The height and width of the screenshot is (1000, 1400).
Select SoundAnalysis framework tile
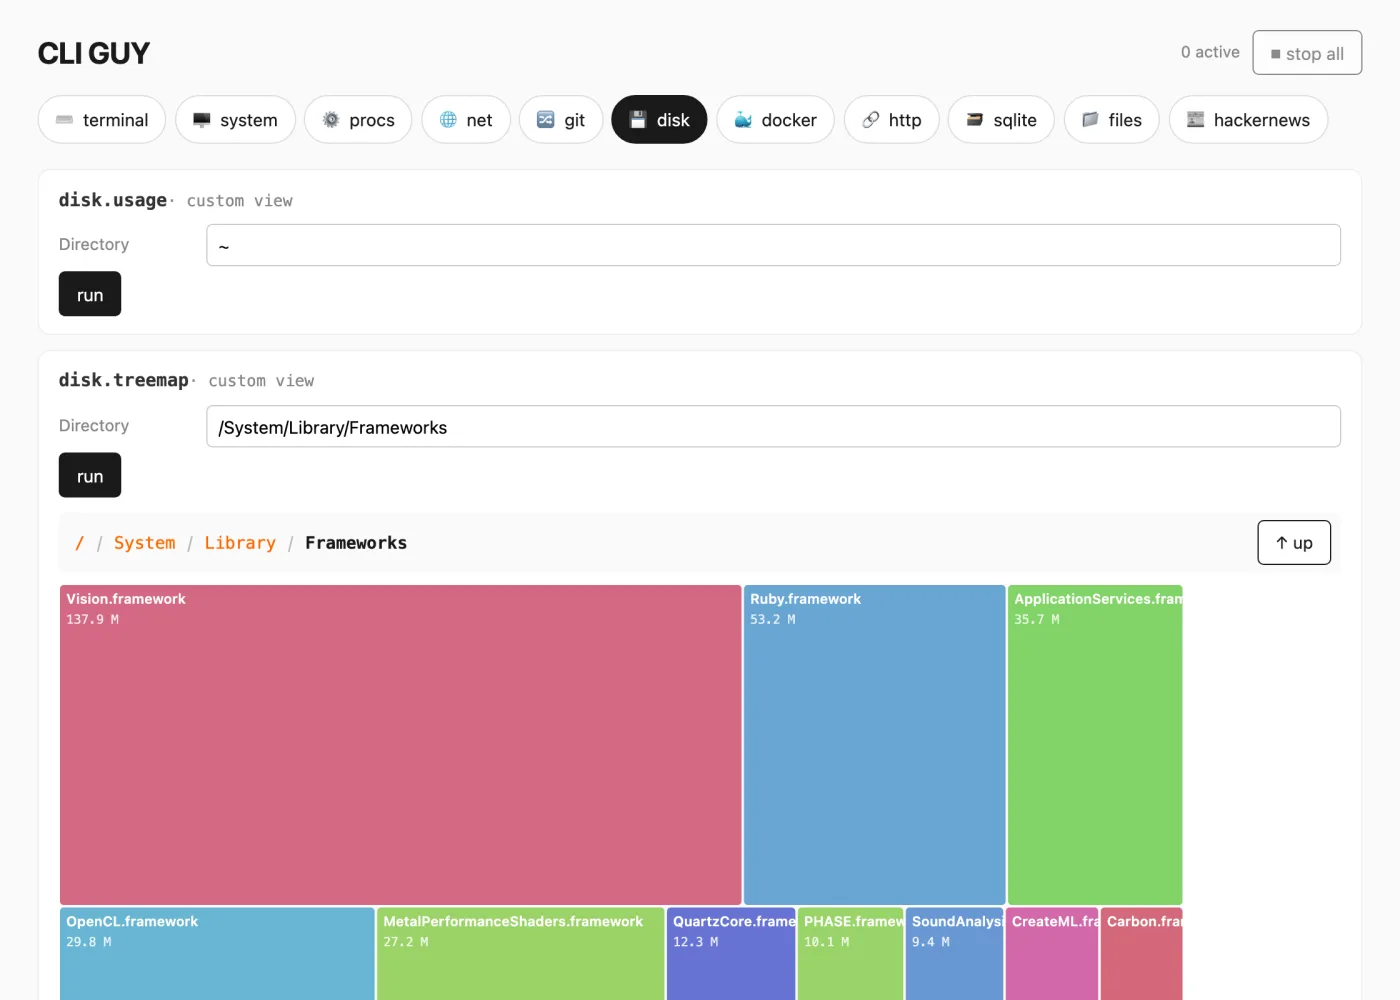[x=954, y=954]
